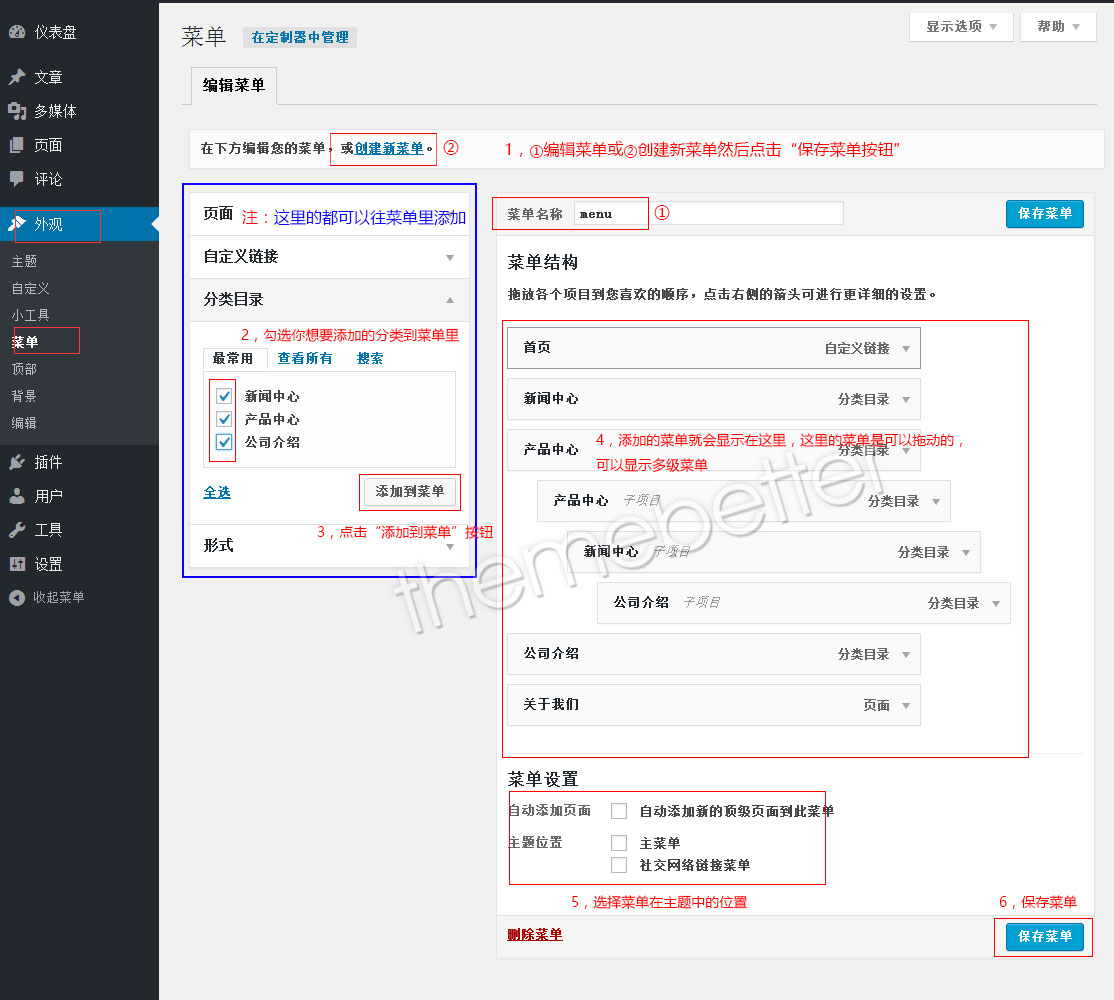Check the 主菜单 theme location checkbox
This screenshot has height=1000, width=1114.
619,842
